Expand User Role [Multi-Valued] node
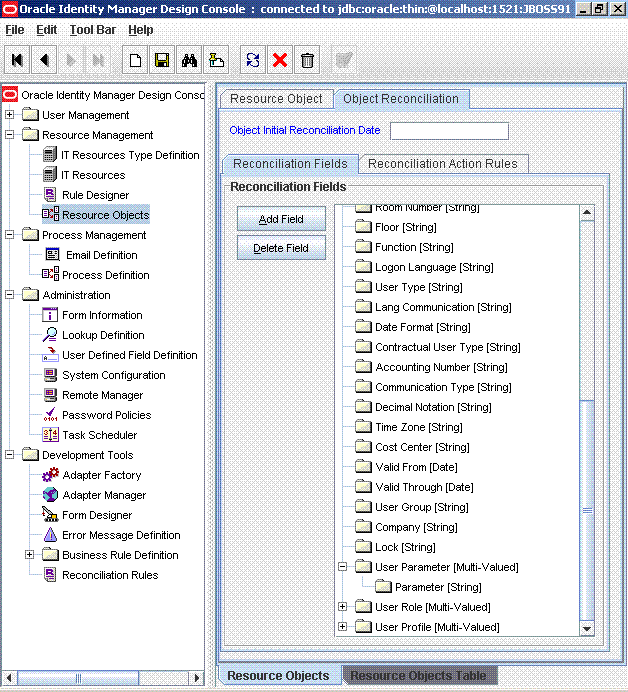The image size is (628, 692). coord(342,607)
